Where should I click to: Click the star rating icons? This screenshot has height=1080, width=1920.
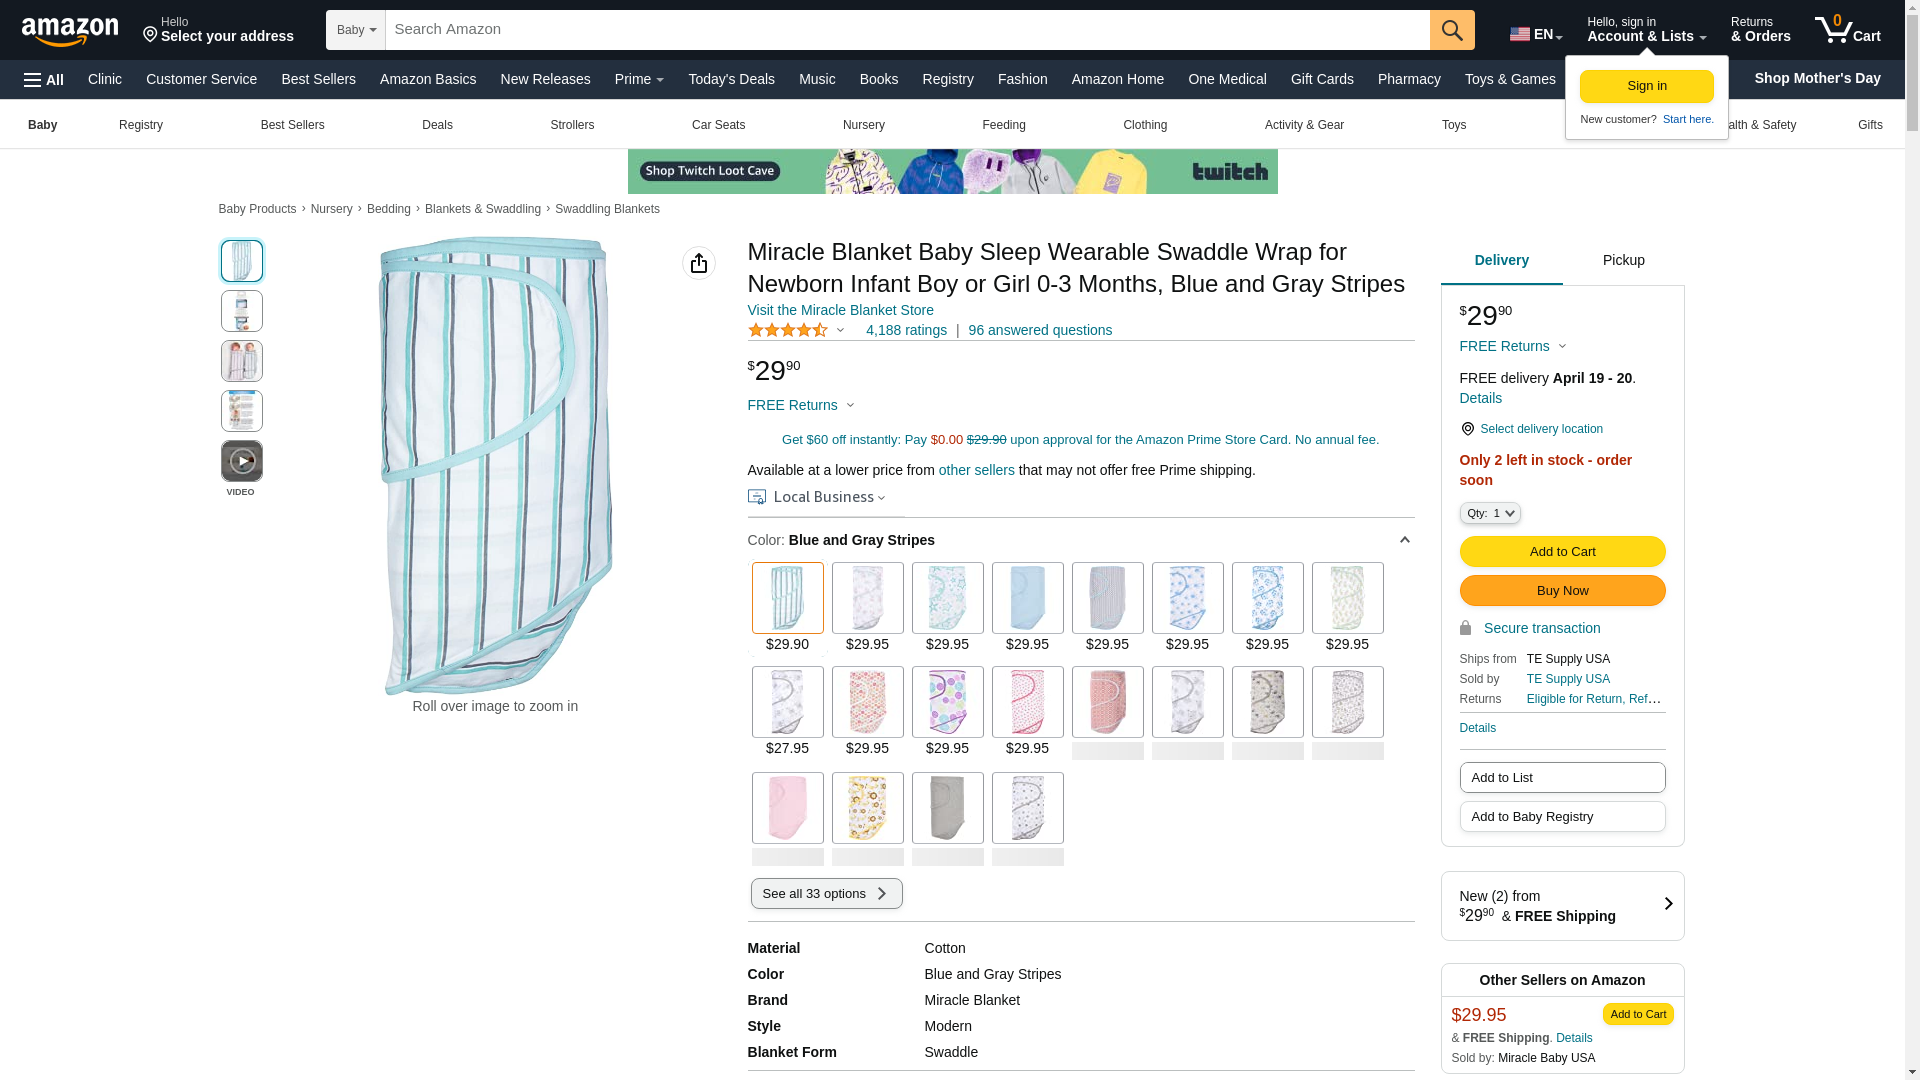(x=788, y=330)
